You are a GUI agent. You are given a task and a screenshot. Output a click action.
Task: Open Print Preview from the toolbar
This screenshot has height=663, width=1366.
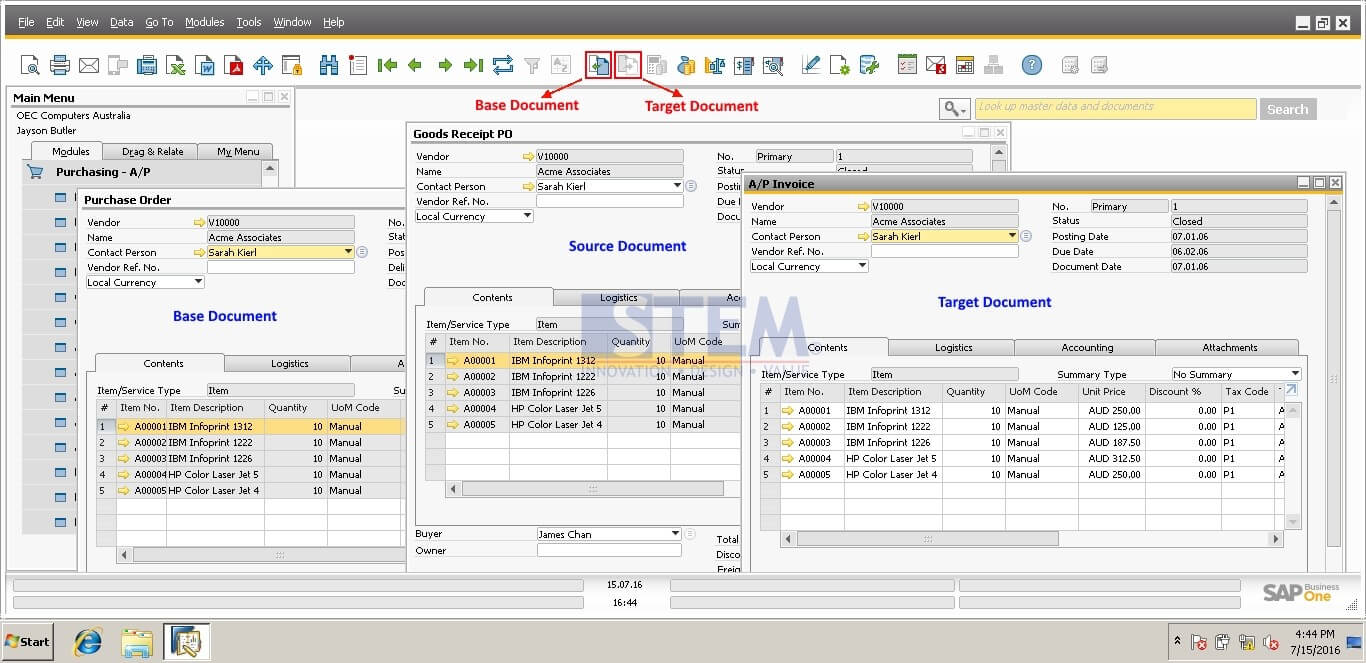[30, 65]
